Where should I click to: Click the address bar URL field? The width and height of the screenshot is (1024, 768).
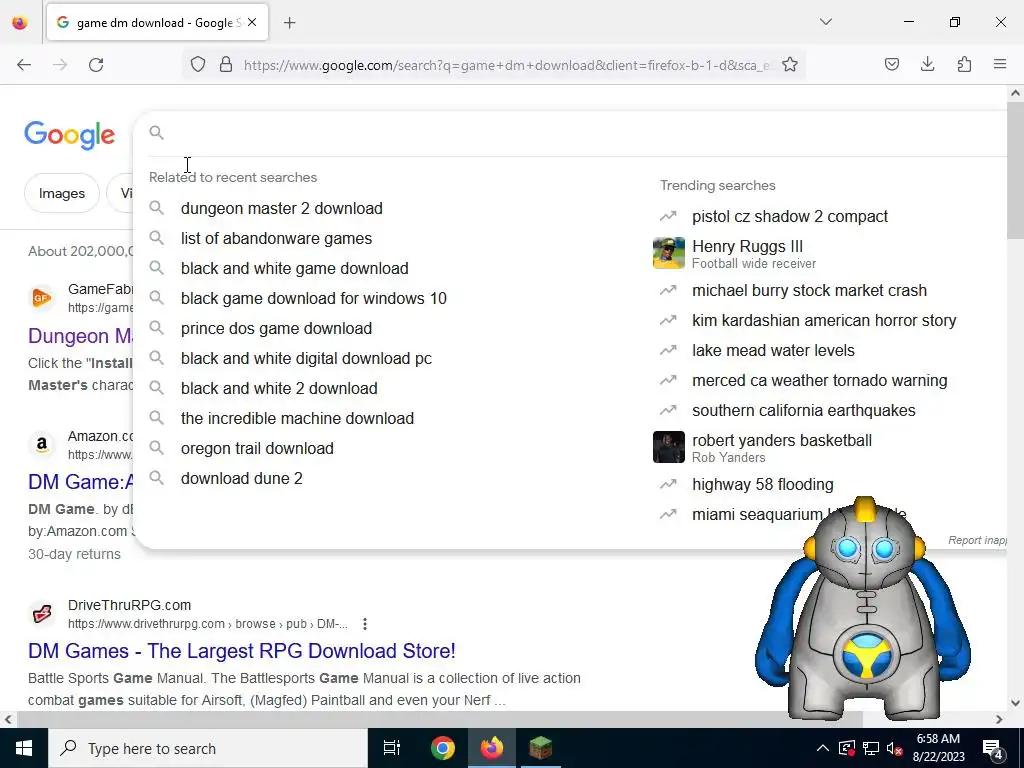click(507, 65)
